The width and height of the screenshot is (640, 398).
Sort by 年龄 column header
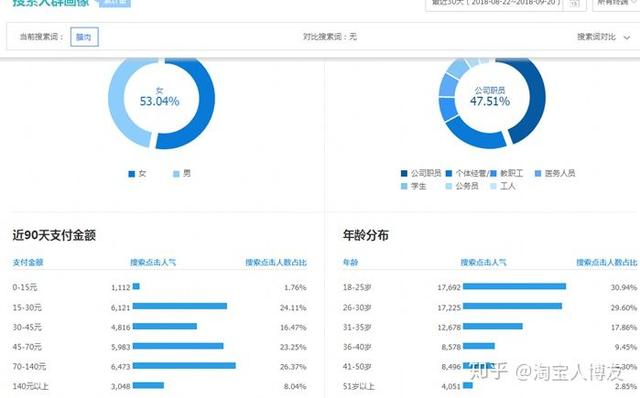351,262
